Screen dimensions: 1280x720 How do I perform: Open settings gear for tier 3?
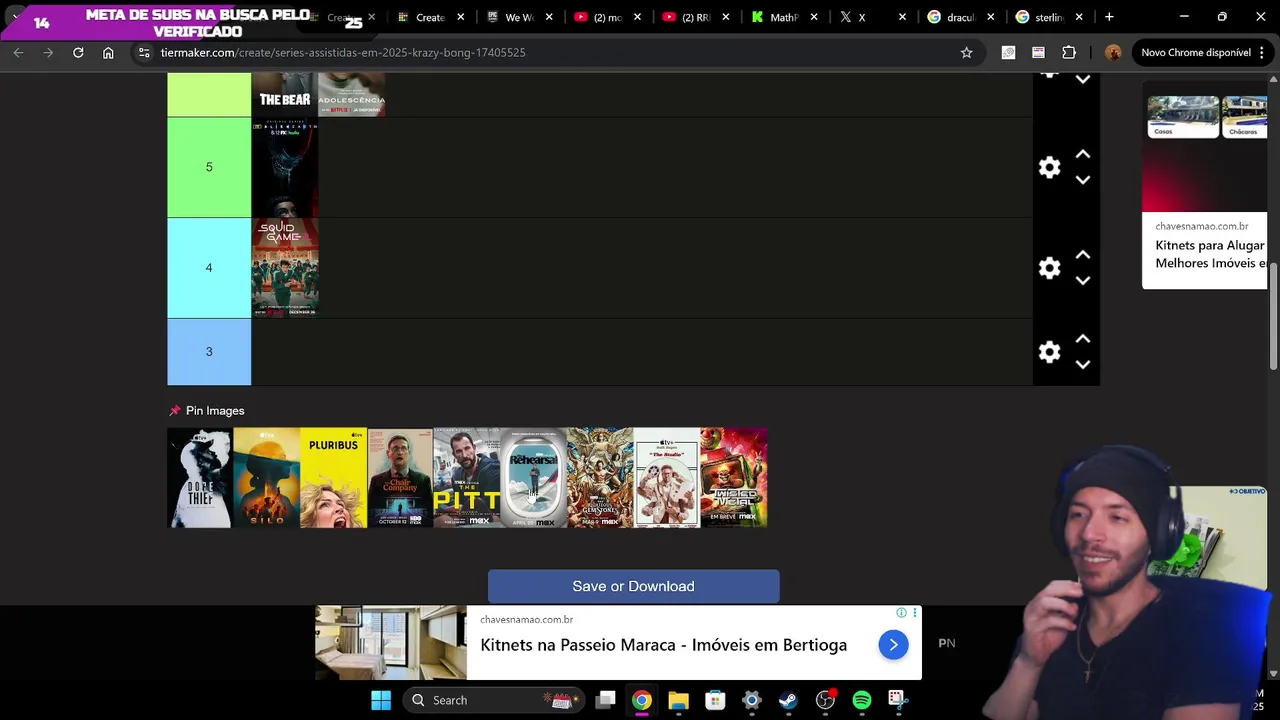1049,352
